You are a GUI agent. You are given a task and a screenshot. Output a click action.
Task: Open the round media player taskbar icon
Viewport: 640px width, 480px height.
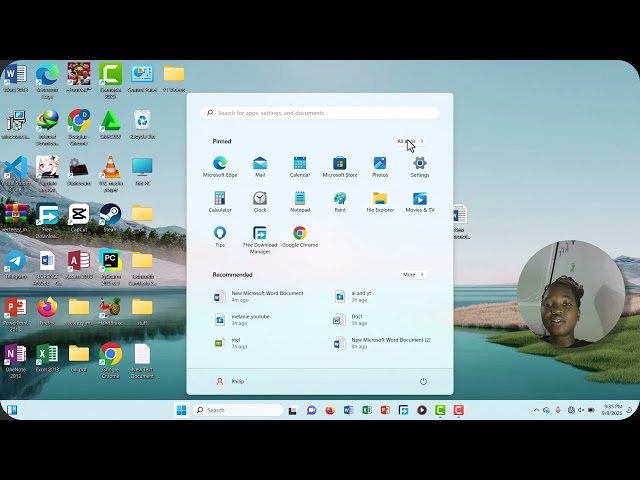pos(422,410)
